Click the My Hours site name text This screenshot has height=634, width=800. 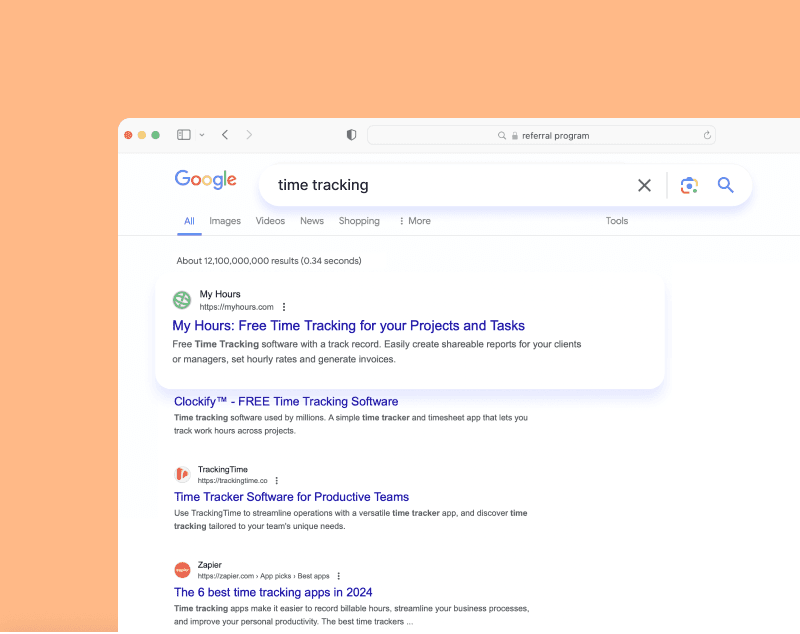tap(220, 294)
